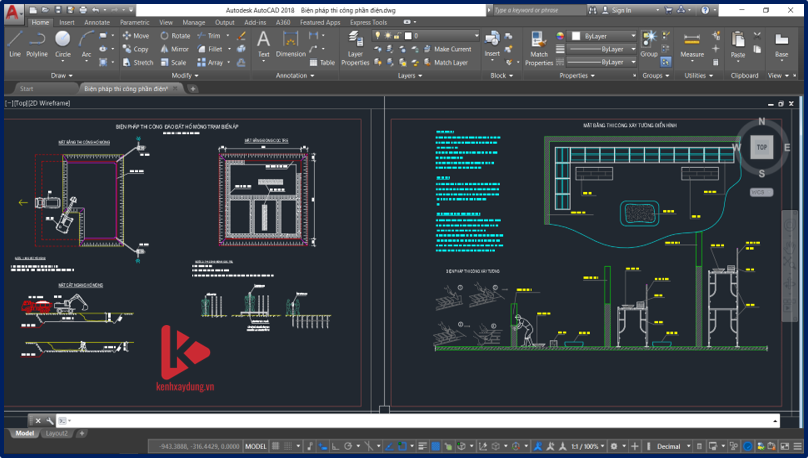
Task: Click the Text annotation tool
Action: 263,43
